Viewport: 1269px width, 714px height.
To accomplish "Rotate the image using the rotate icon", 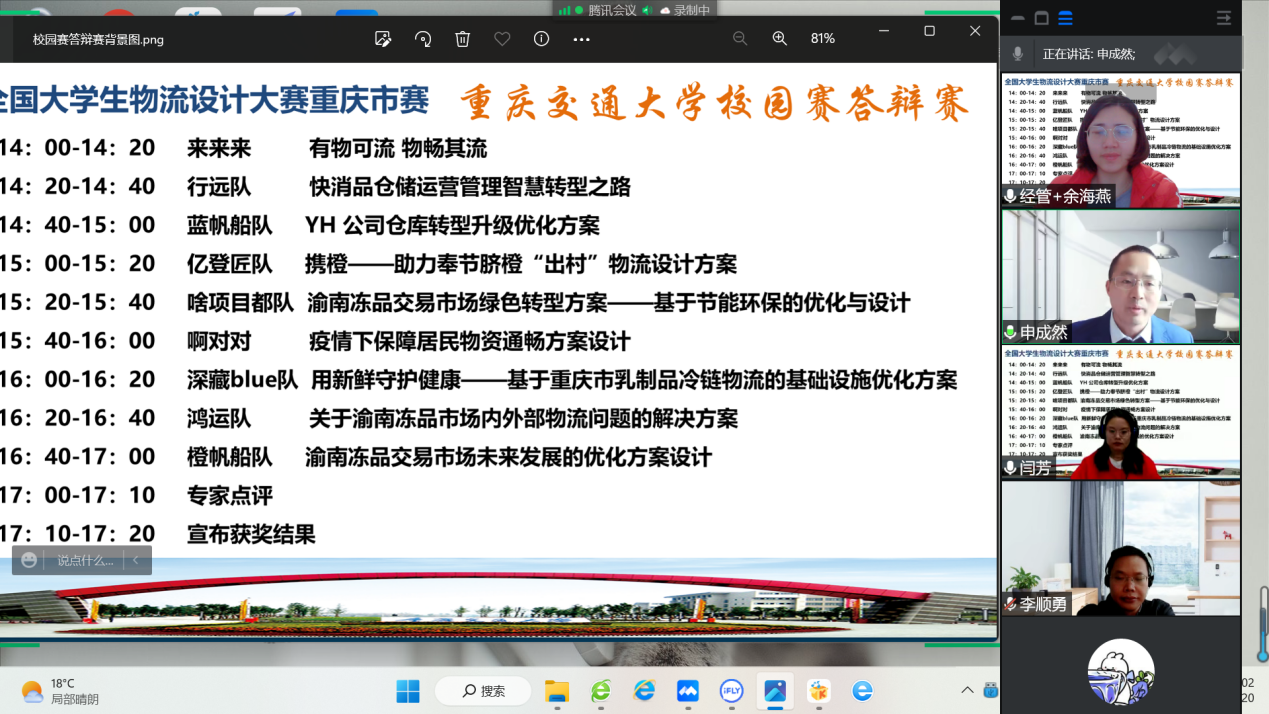I will pos(423,39).
